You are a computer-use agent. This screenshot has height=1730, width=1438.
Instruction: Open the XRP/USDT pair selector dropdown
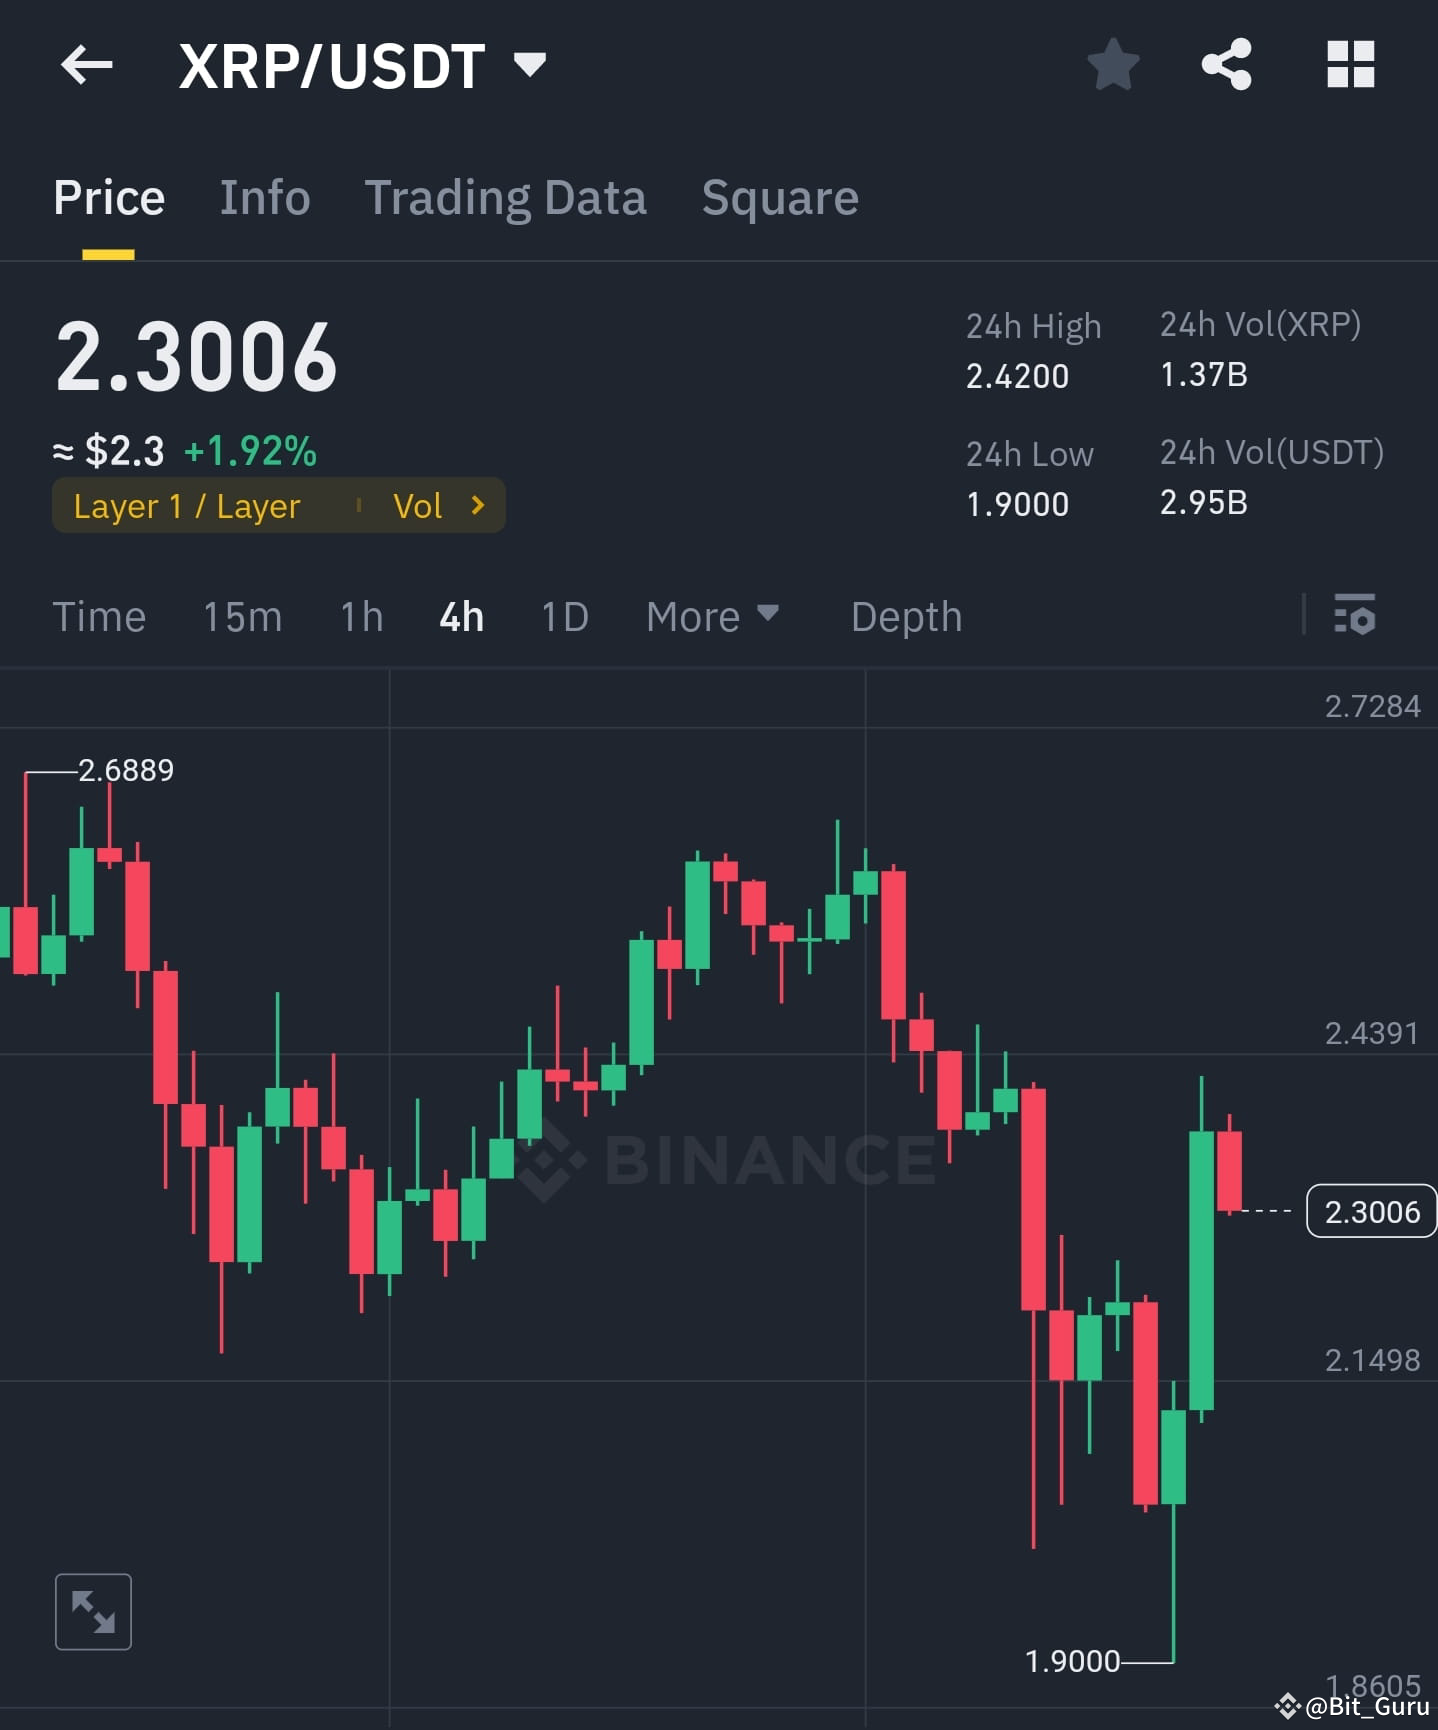coord(530,64)
